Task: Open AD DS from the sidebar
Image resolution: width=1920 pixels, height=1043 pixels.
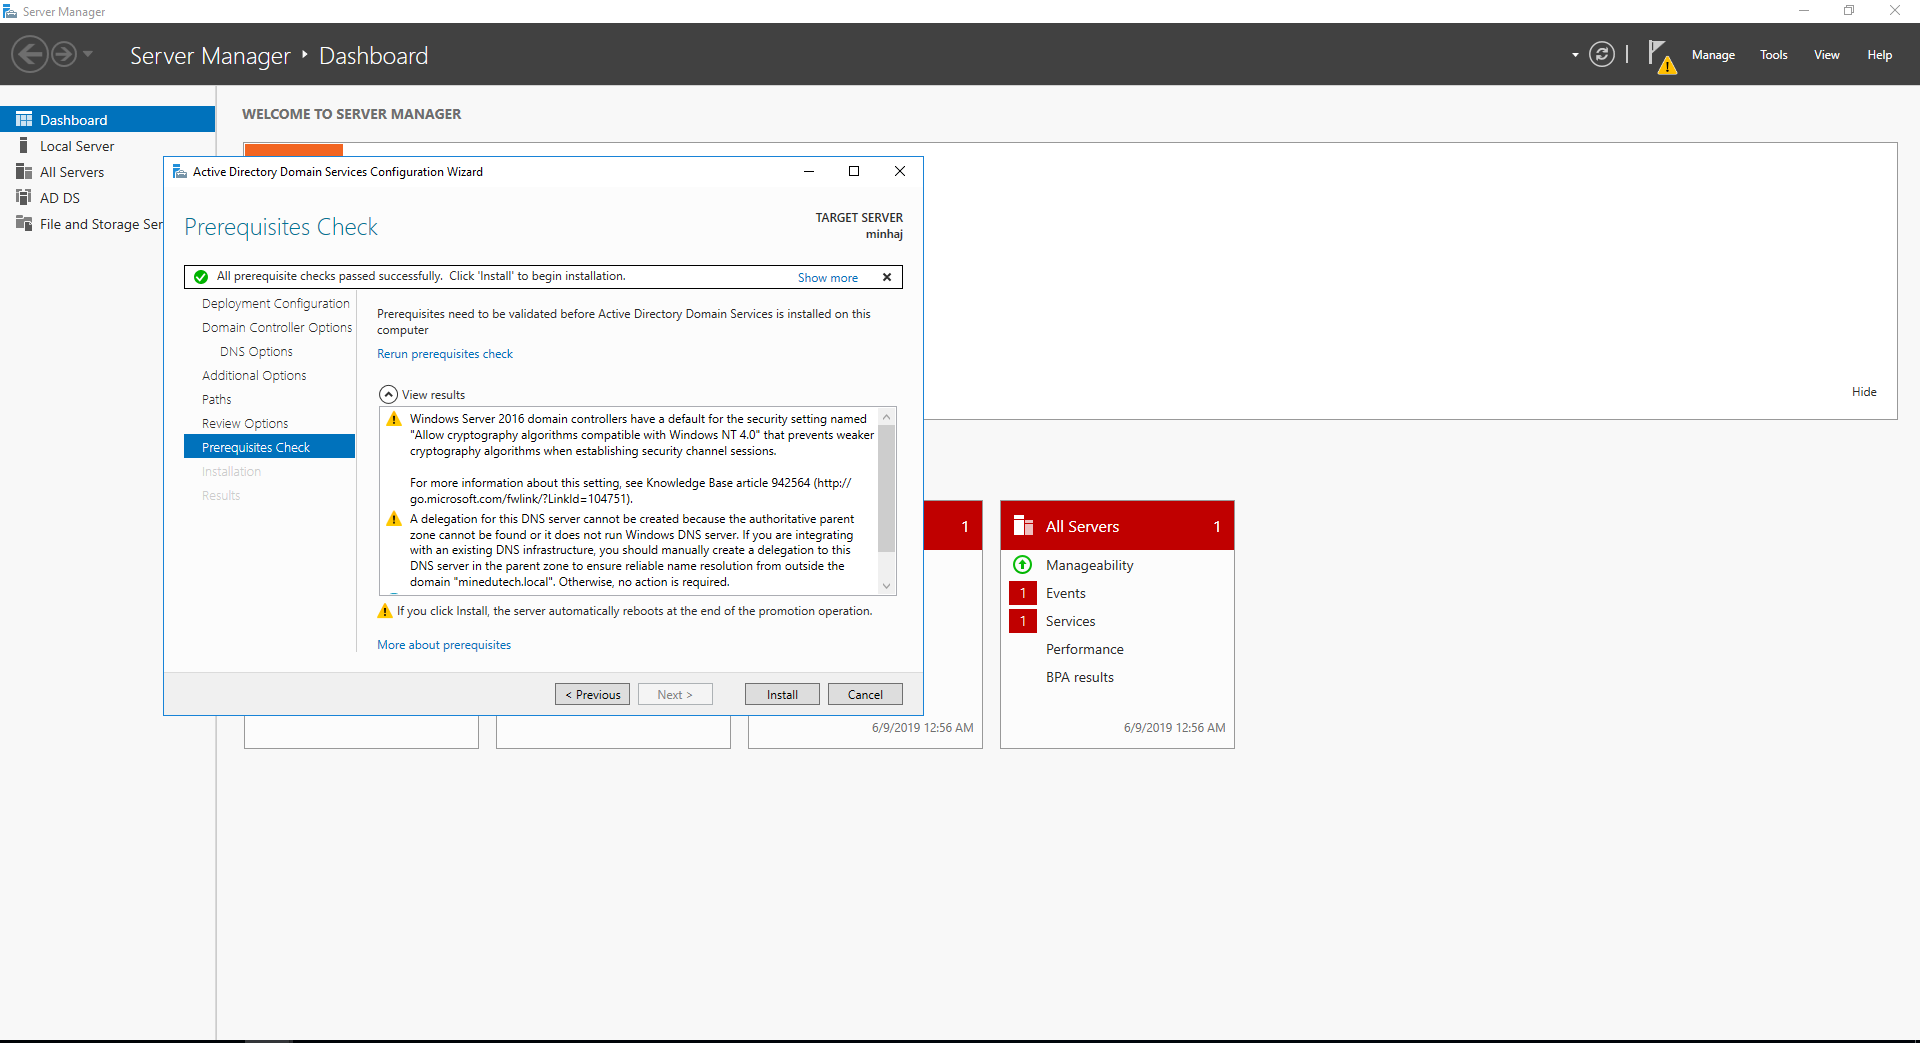Action: (59, 198)
